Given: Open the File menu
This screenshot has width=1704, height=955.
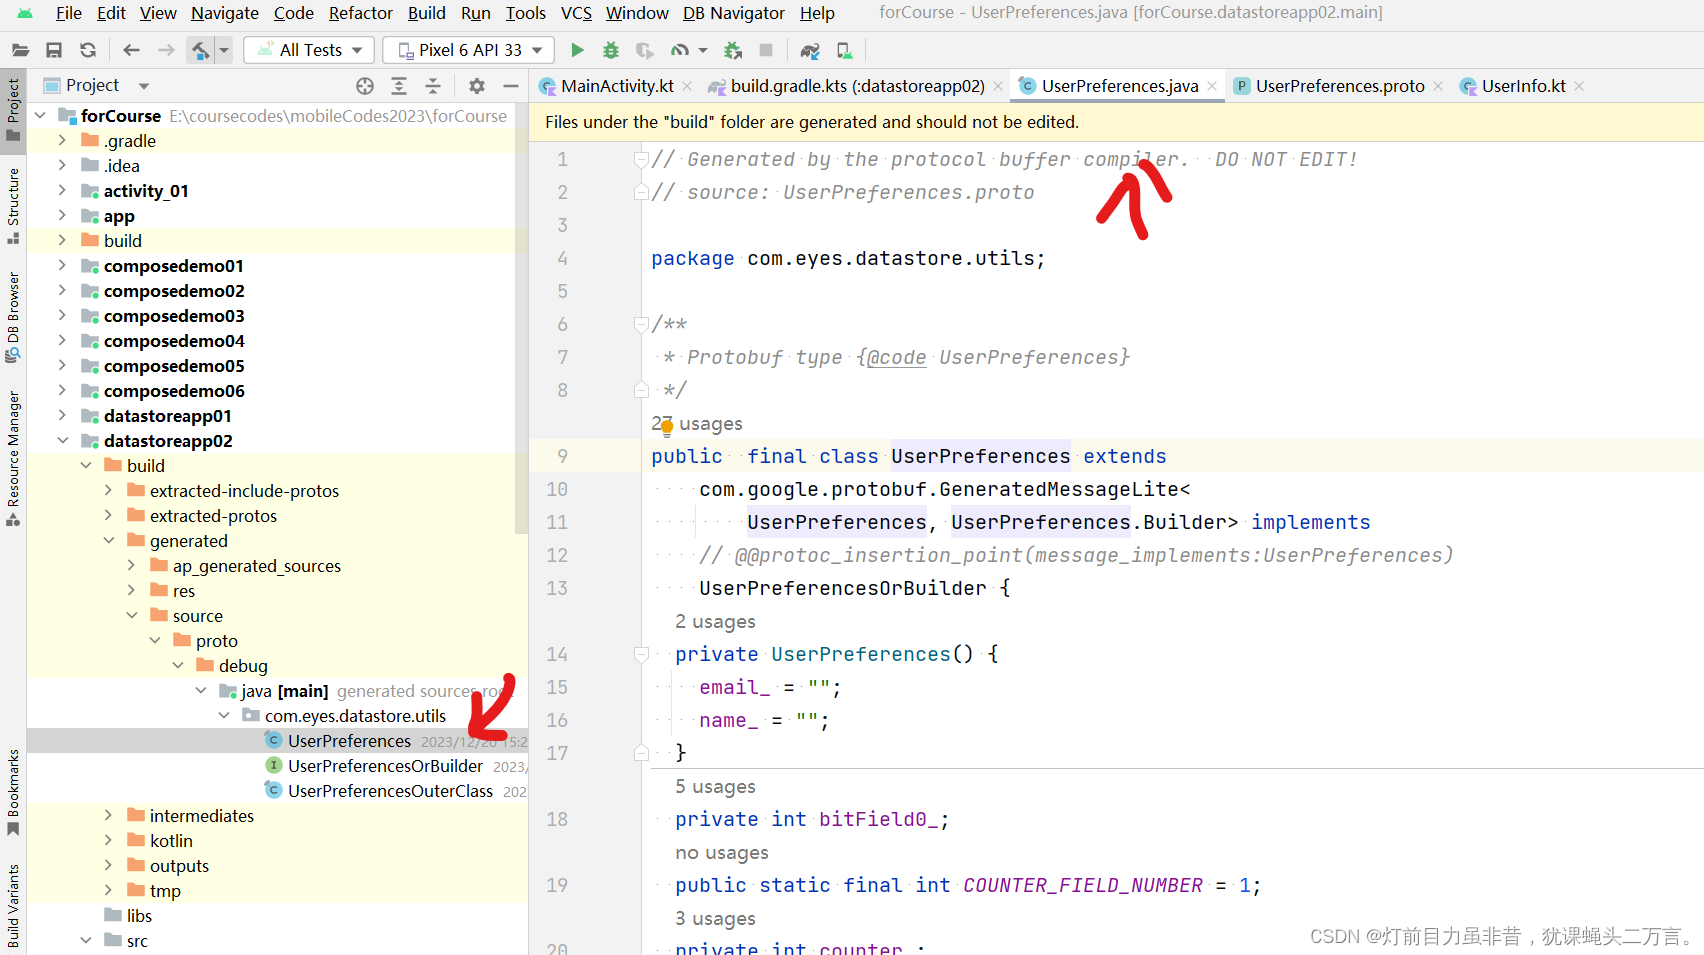Looking at the screenshot, I should [69, 13].
